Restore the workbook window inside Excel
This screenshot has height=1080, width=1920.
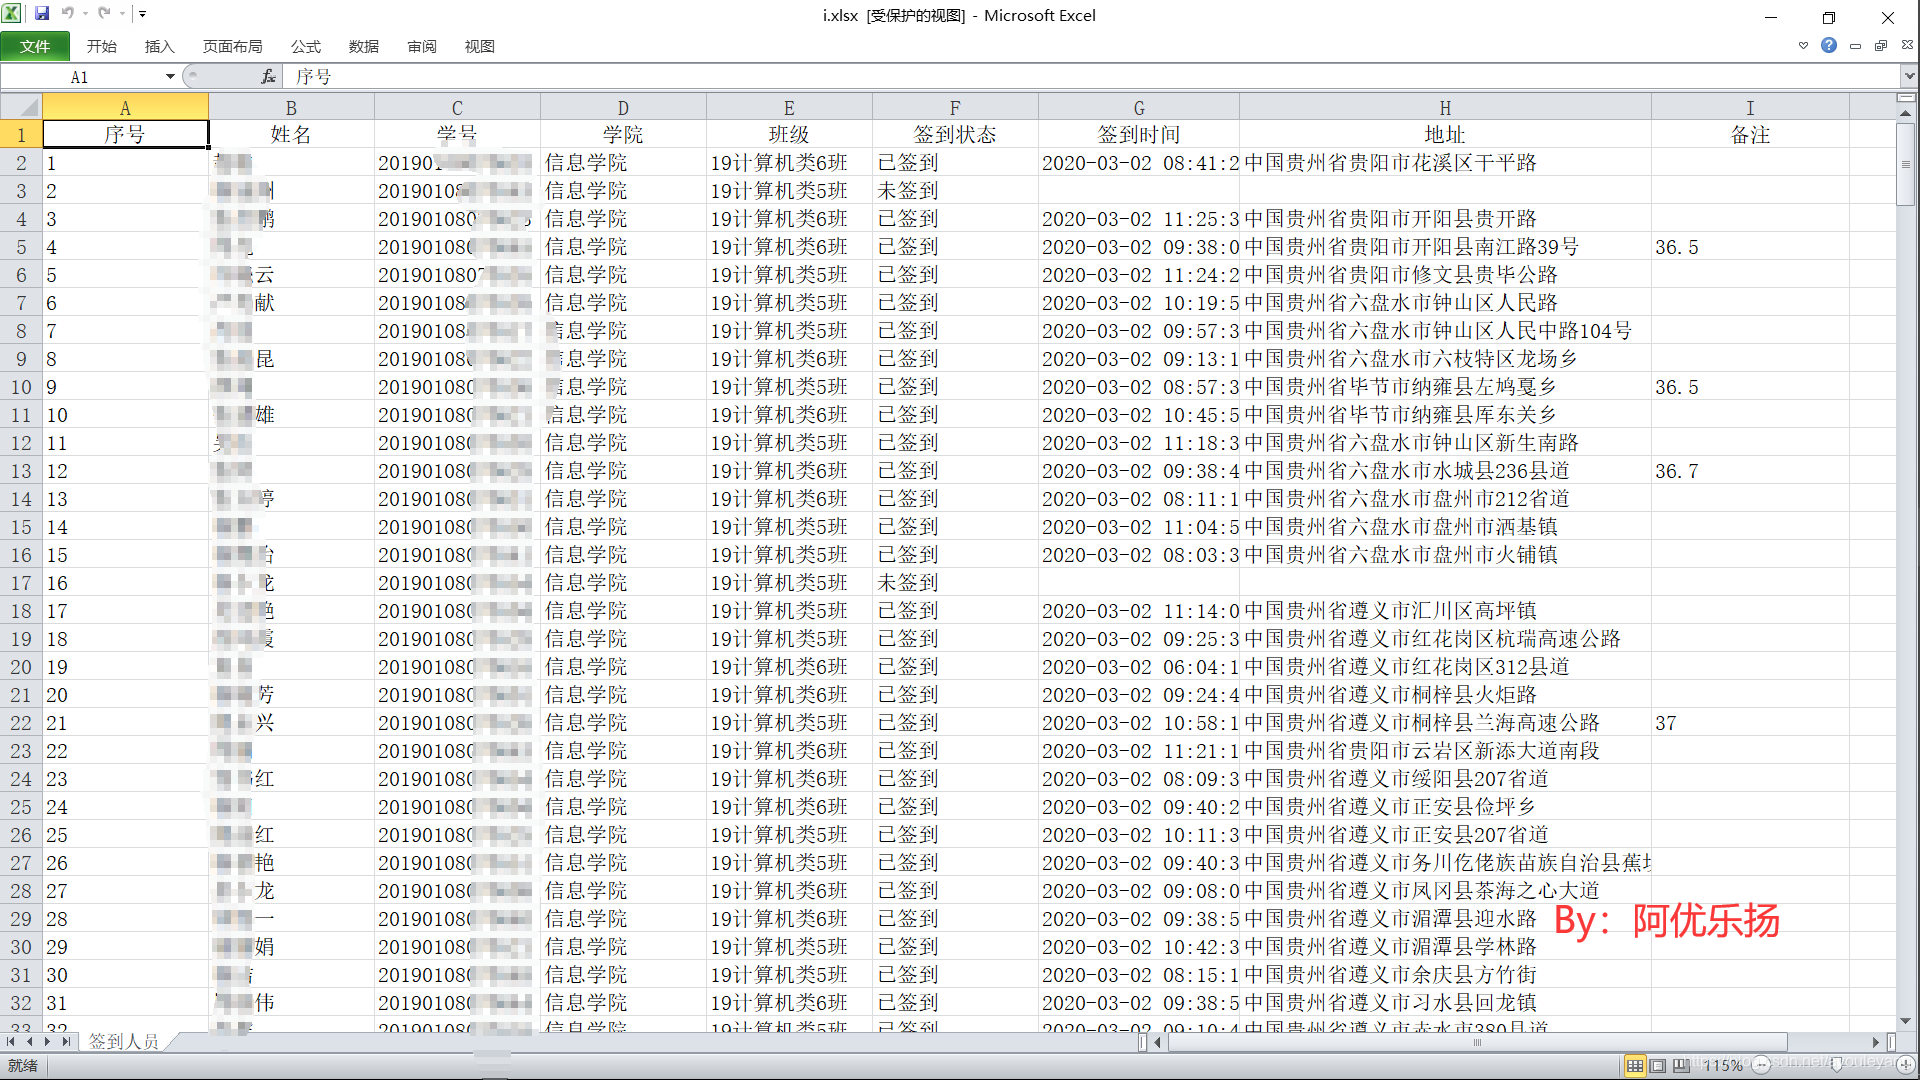pos(1881,46)
